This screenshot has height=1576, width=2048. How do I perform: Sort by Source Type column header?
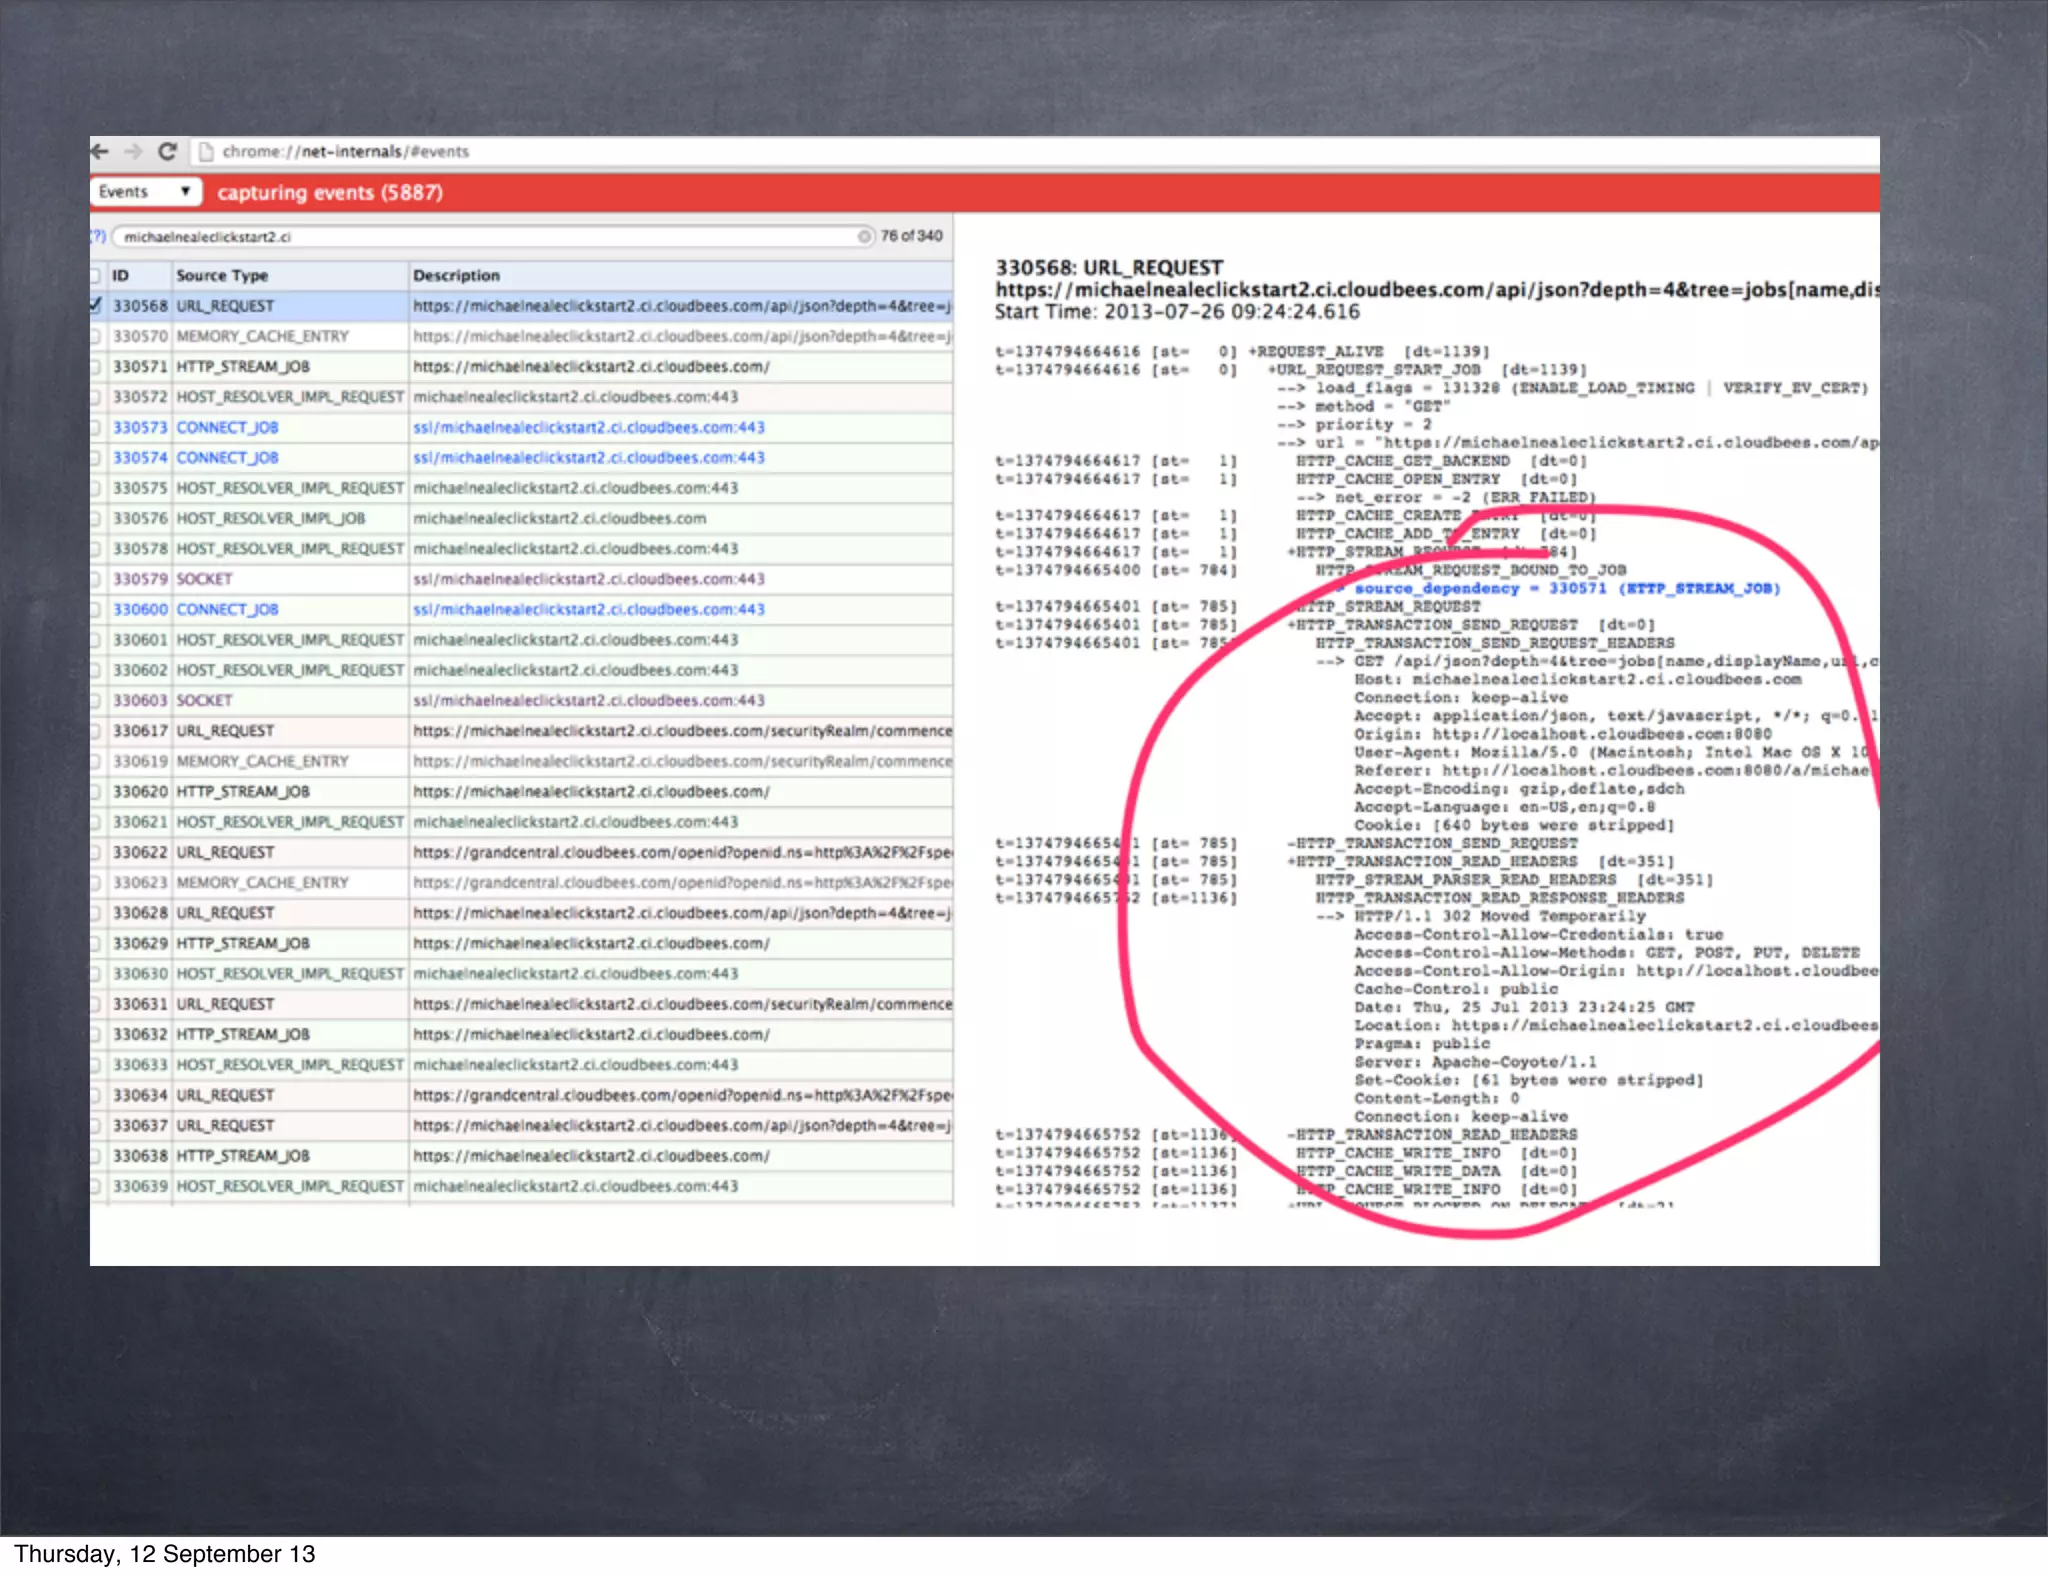[222, 276]
